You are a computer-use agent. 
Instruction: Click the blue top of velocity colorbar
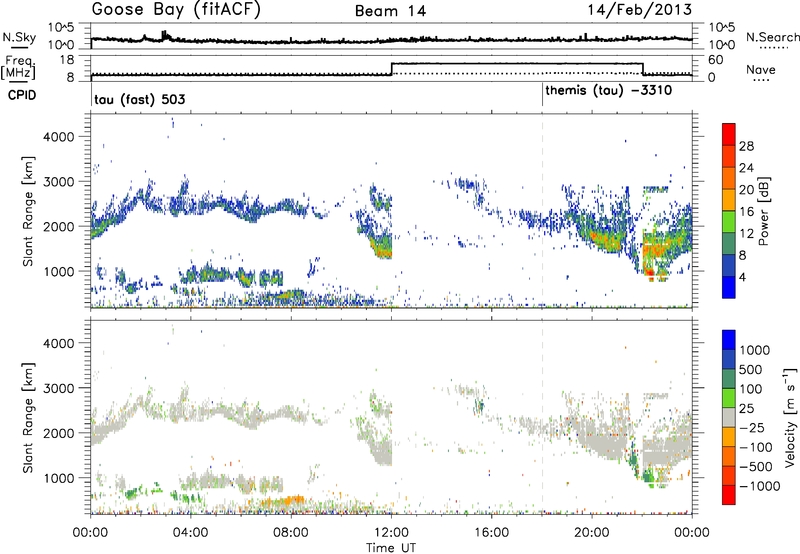(729, 340)
